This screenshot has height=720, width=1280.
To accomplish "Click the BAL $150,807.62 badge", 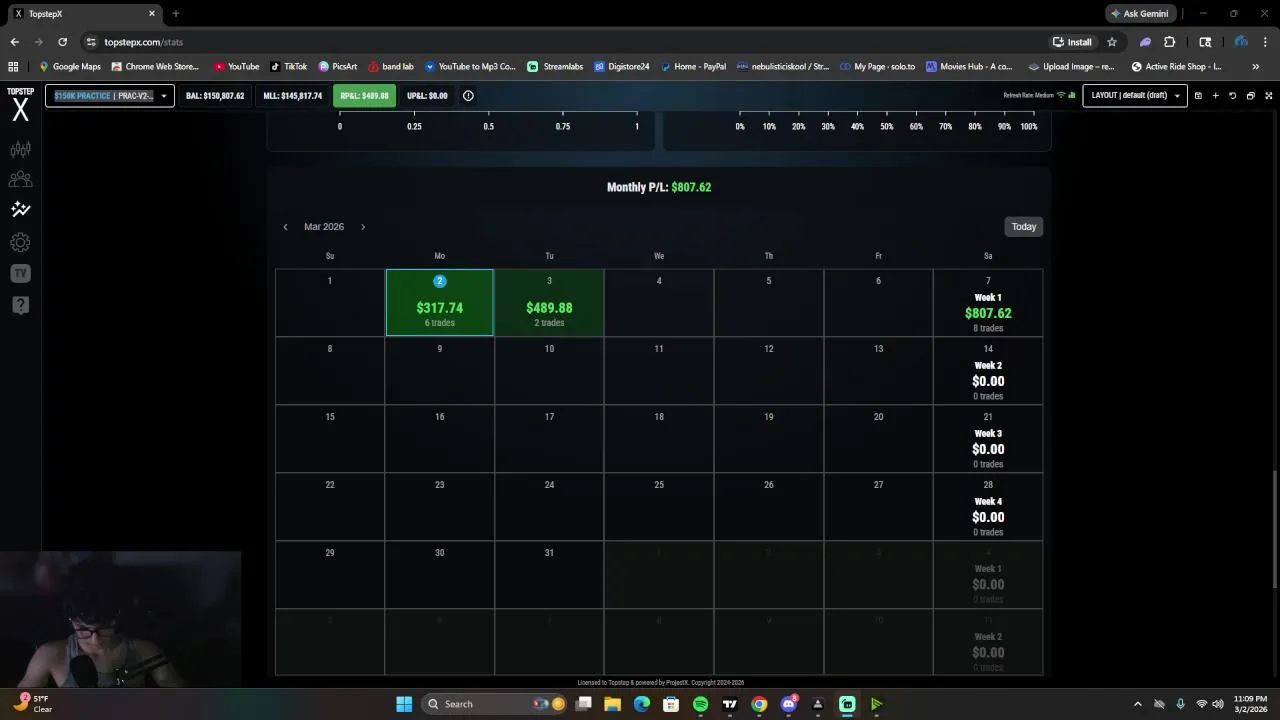I will [x=215, y=96].
